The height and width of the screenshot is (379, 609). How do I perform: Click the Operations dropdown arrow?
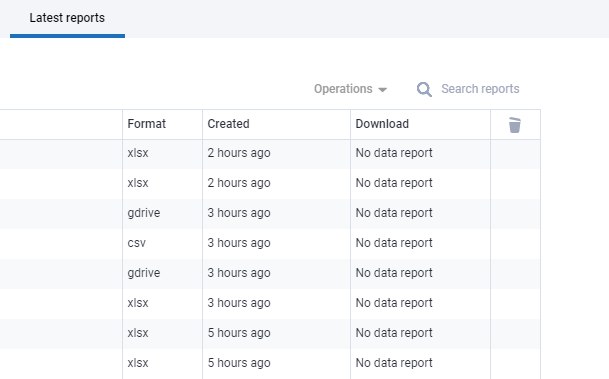(383, 90)
